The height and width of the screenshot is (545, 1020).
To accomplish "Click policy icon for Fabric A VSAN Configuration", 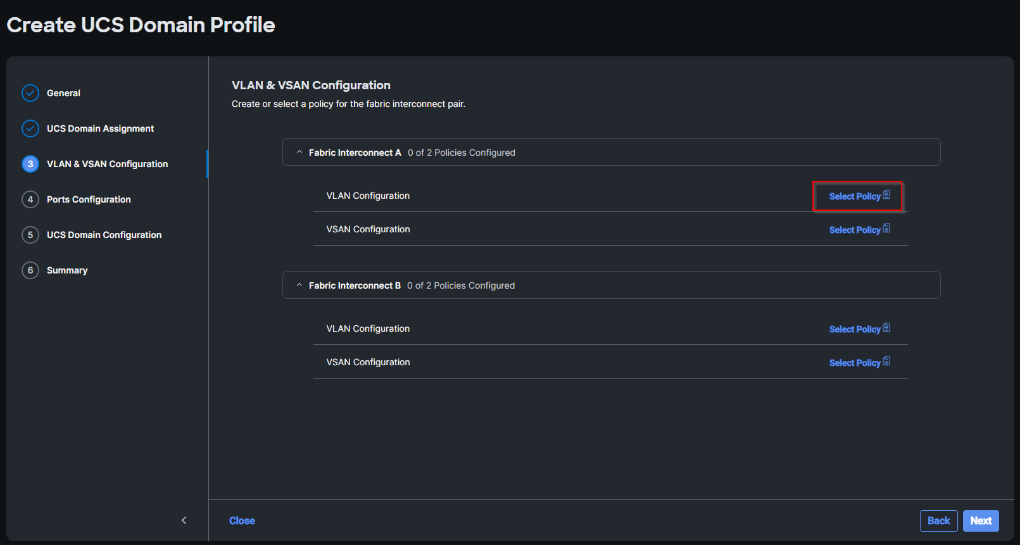I will click(887, 229).
